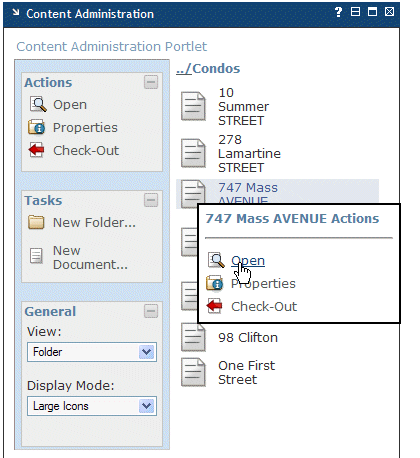
Task: Click the 98 Clifton document icon
Action: pyautogui.click(x=193, y=337)
